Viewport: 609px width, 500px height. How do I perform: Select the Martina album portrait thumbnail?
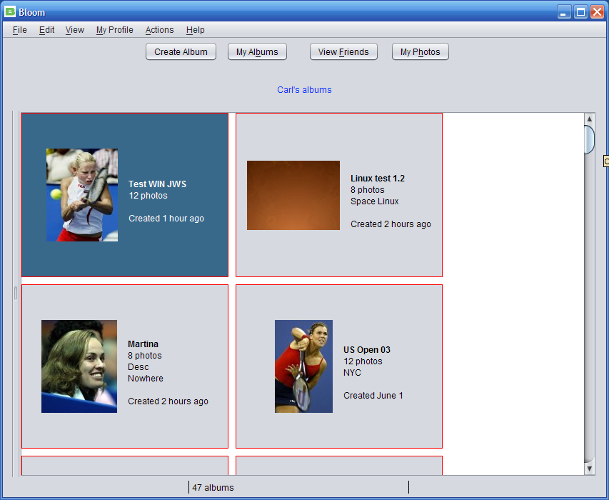pyautogui.click(x=79, y=366)
